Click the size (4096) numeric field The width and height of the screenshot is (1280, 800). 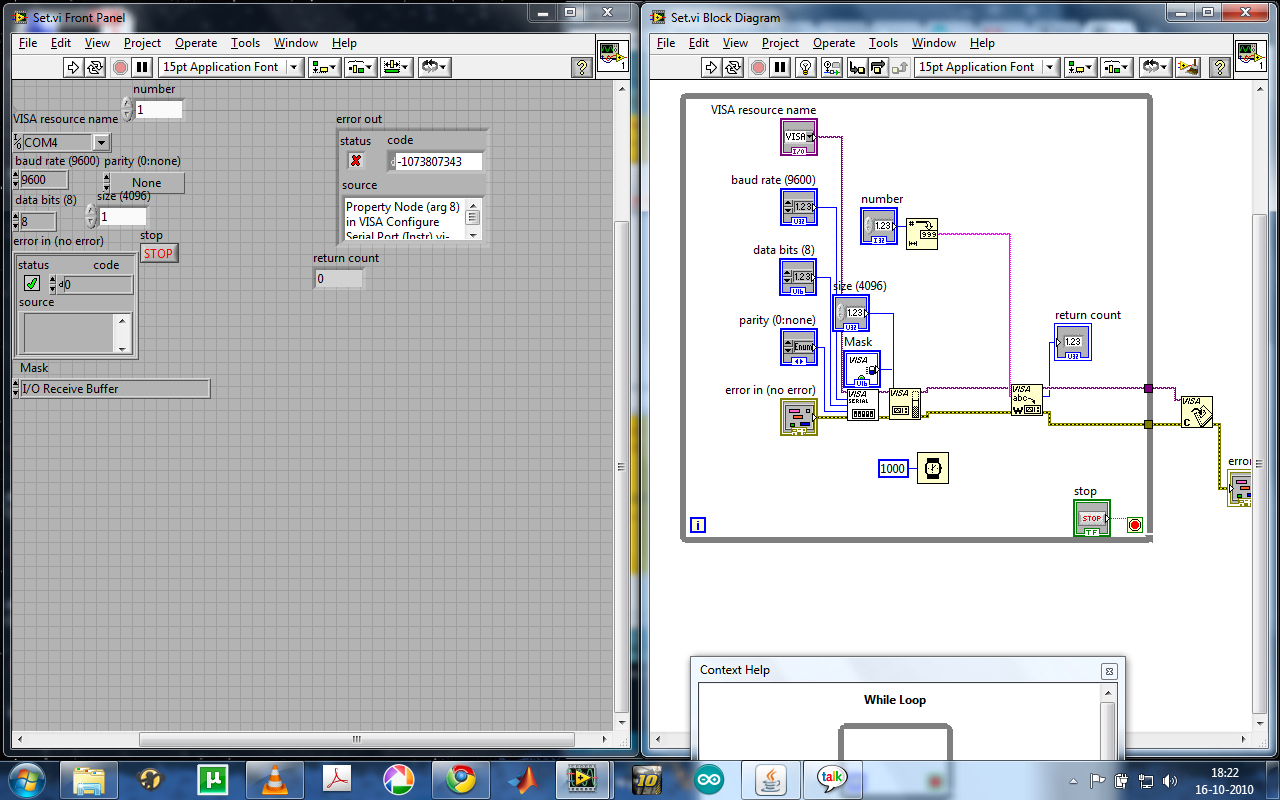[x=122, y=216]
